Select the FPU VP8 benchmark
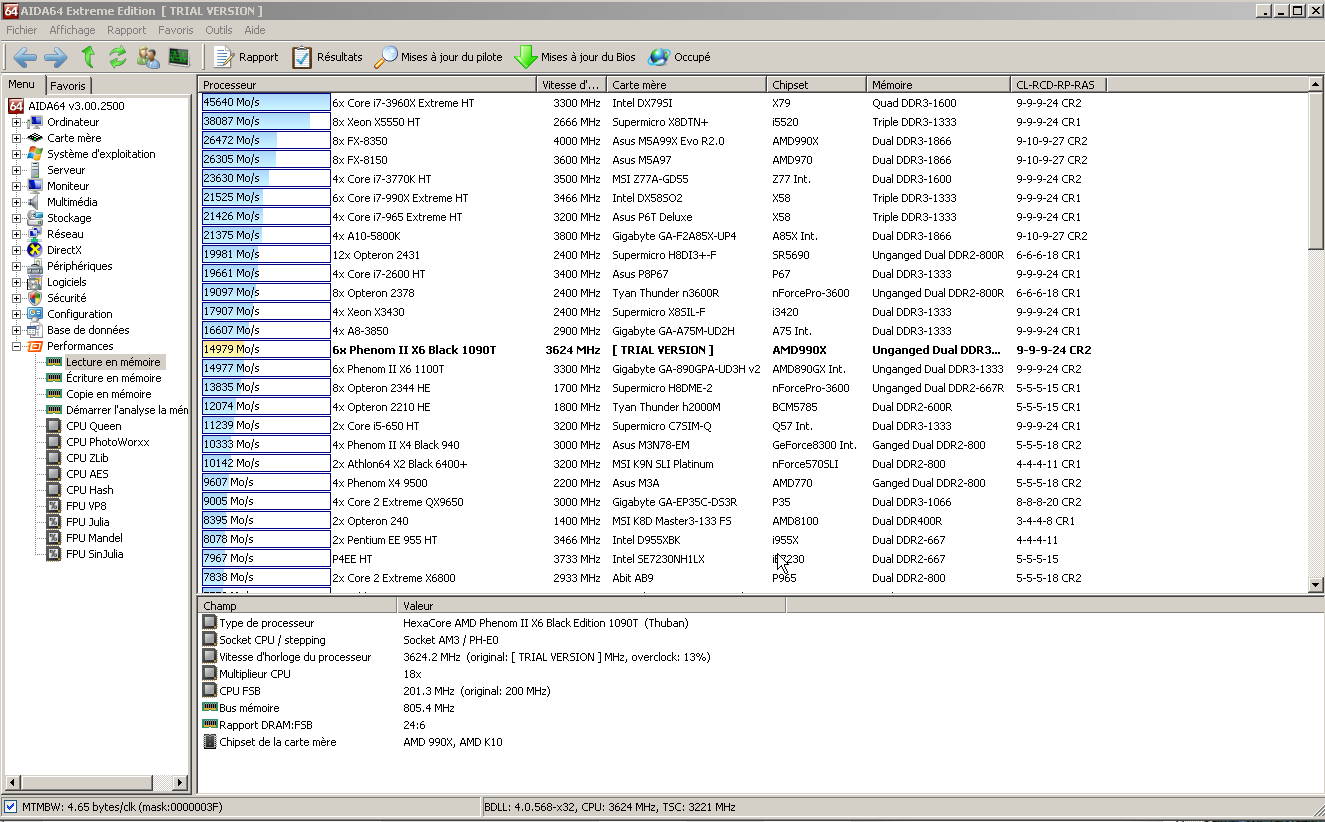Viewport: 1325px width, 822px height. coord(85,506)
